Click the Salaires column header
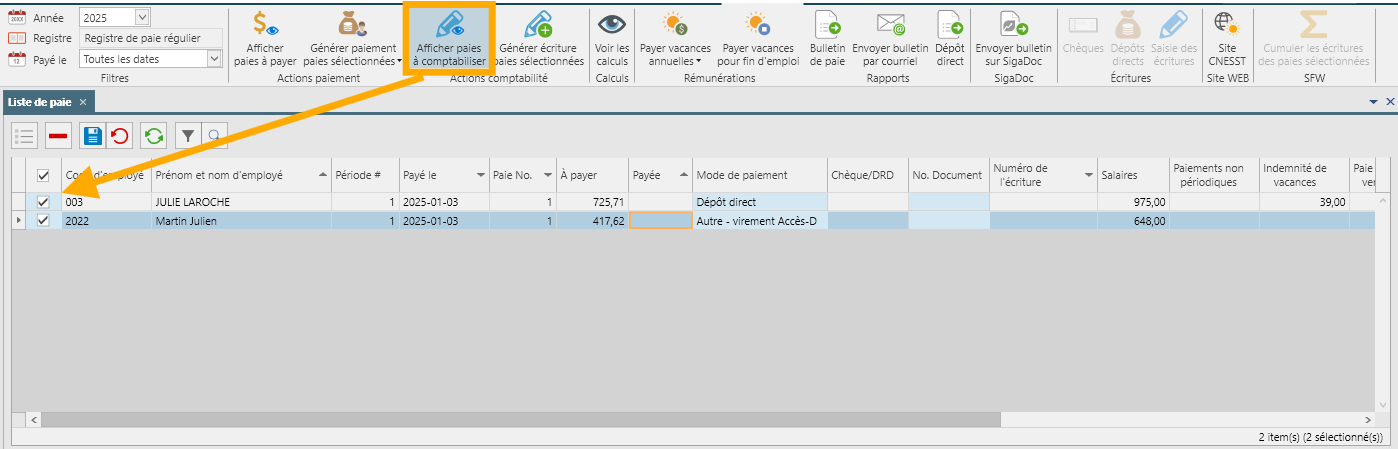 1133,175
